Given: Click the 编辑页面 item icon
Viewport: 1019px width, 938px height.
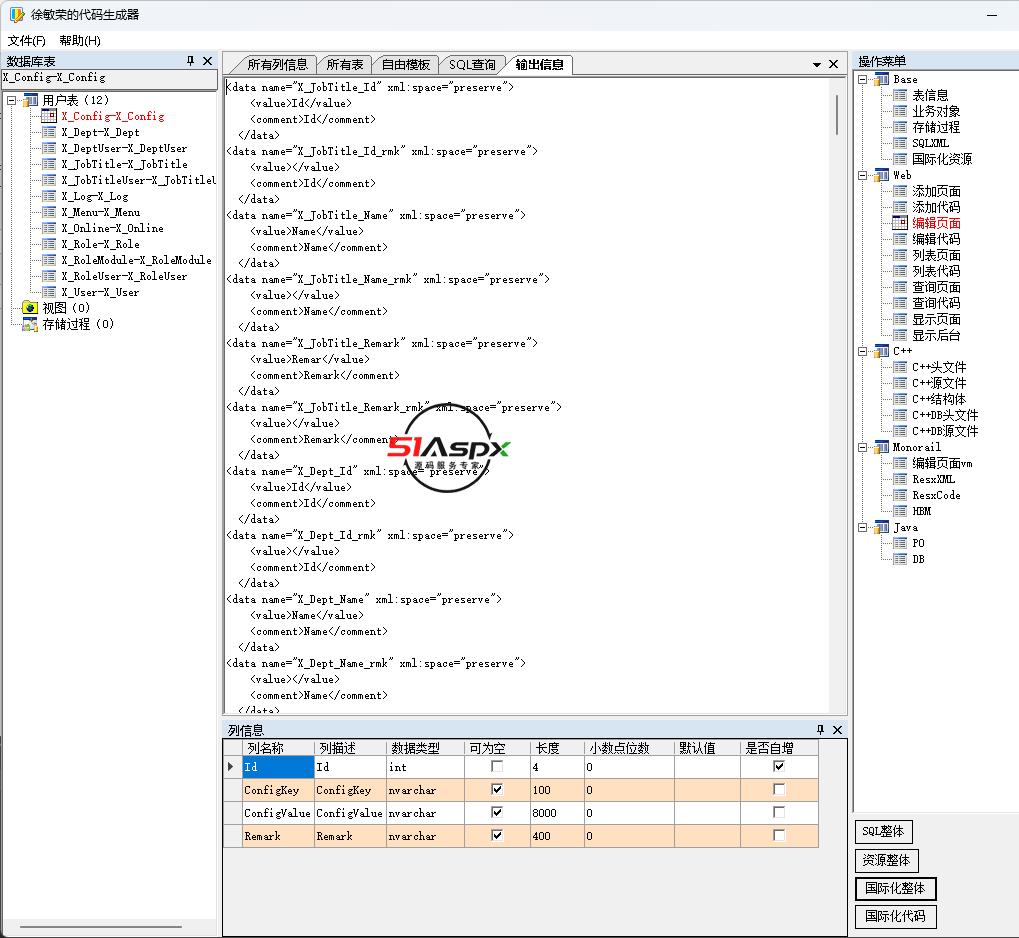Looking at the screenshot, I should 900,223.
